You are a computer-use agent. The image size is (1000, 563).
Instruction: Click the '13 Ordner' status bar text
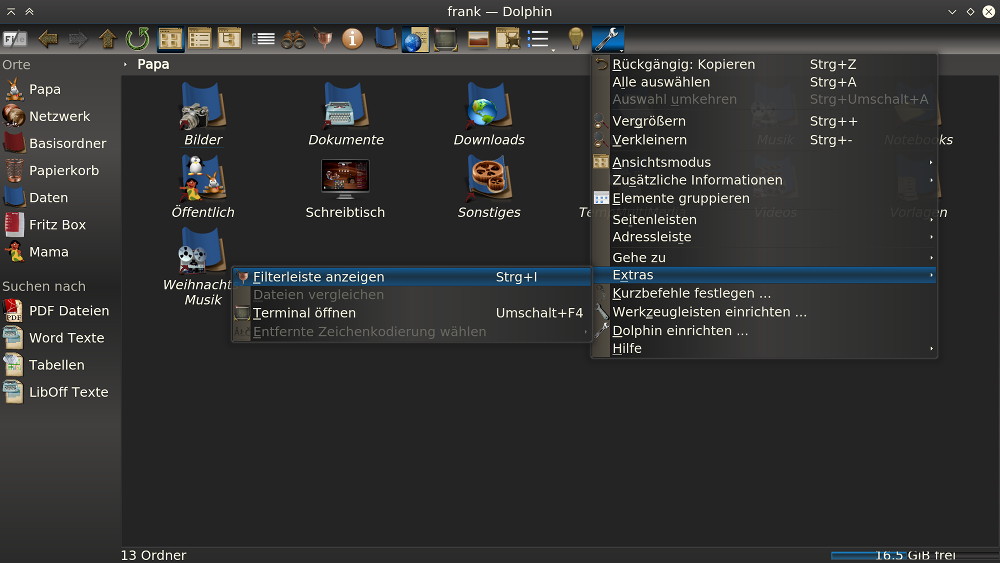[153, 555]
